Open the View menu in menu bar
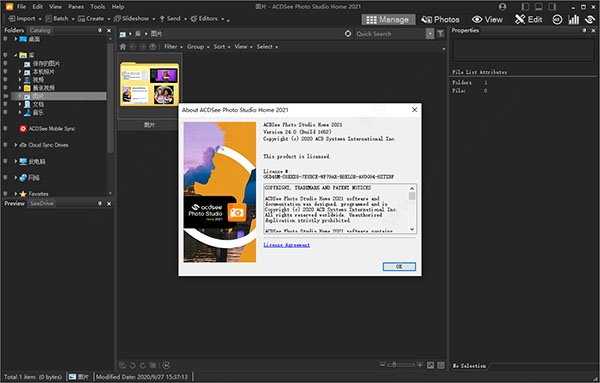 coord(55,7)
